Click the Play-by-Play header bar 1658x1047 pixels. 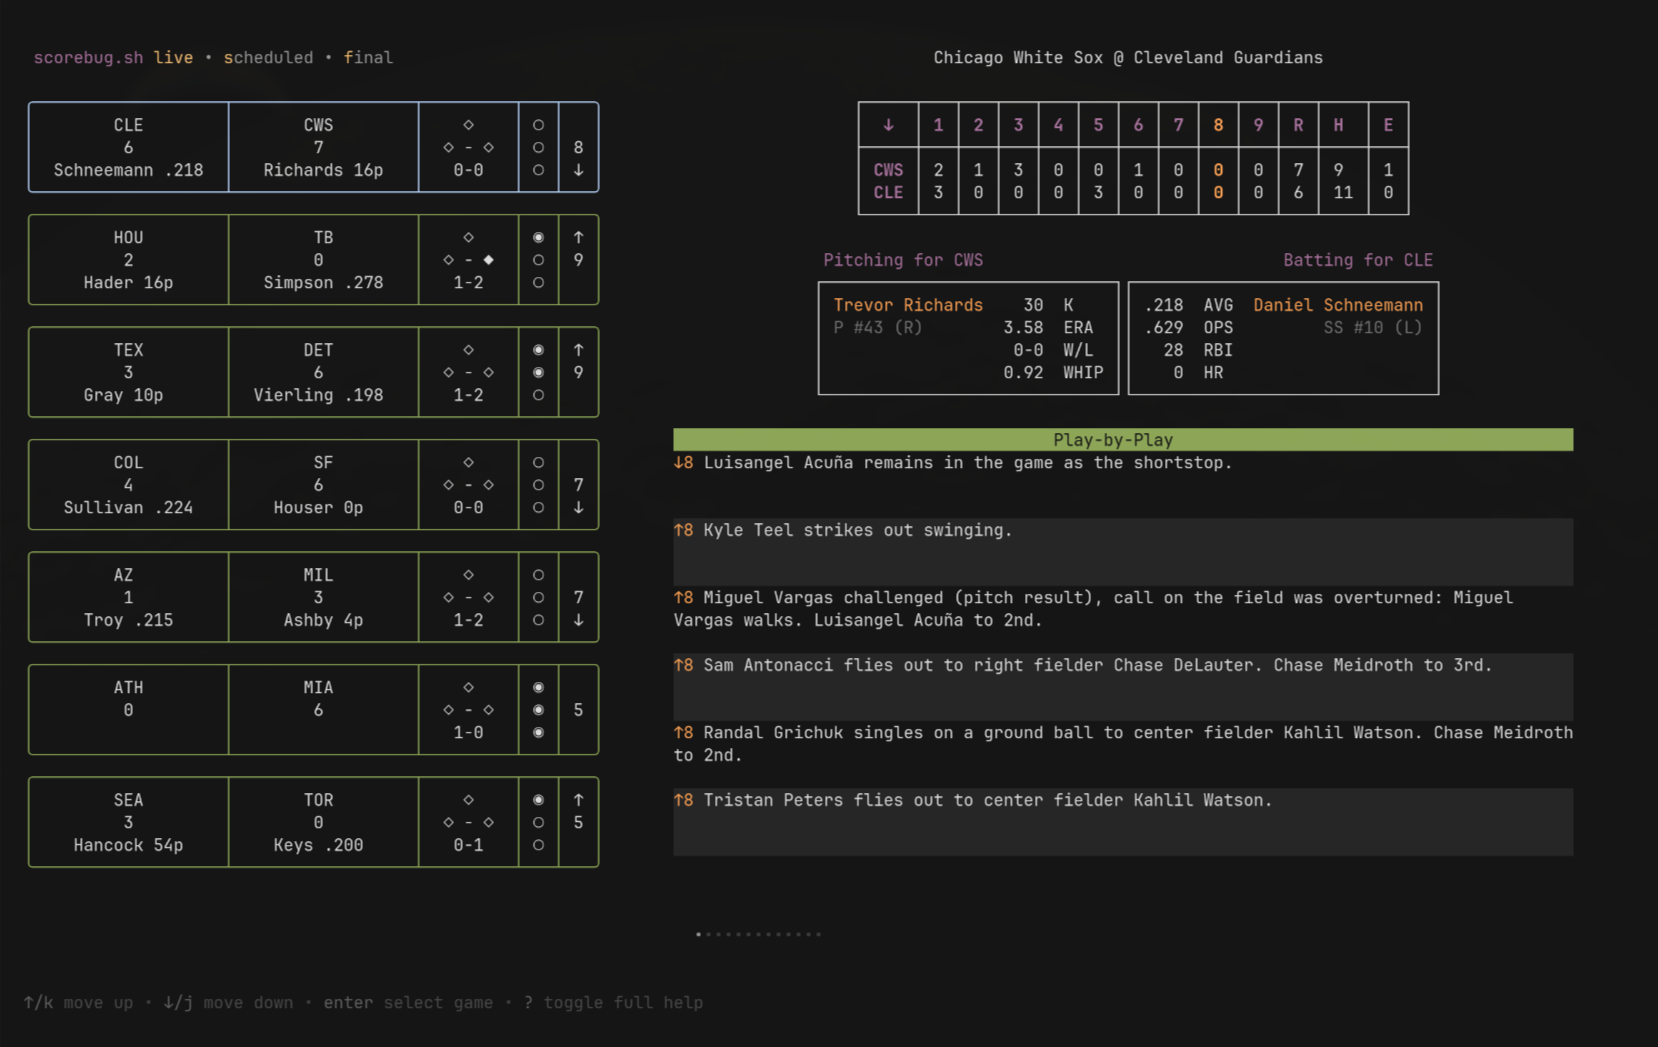tap(1123, 440)
